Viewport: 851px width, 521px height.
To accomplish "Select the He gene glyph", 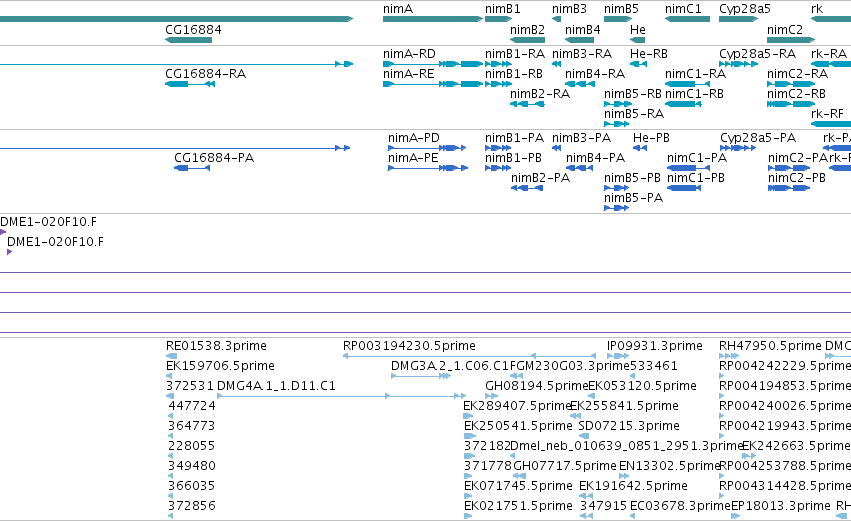I will [638, 40].
